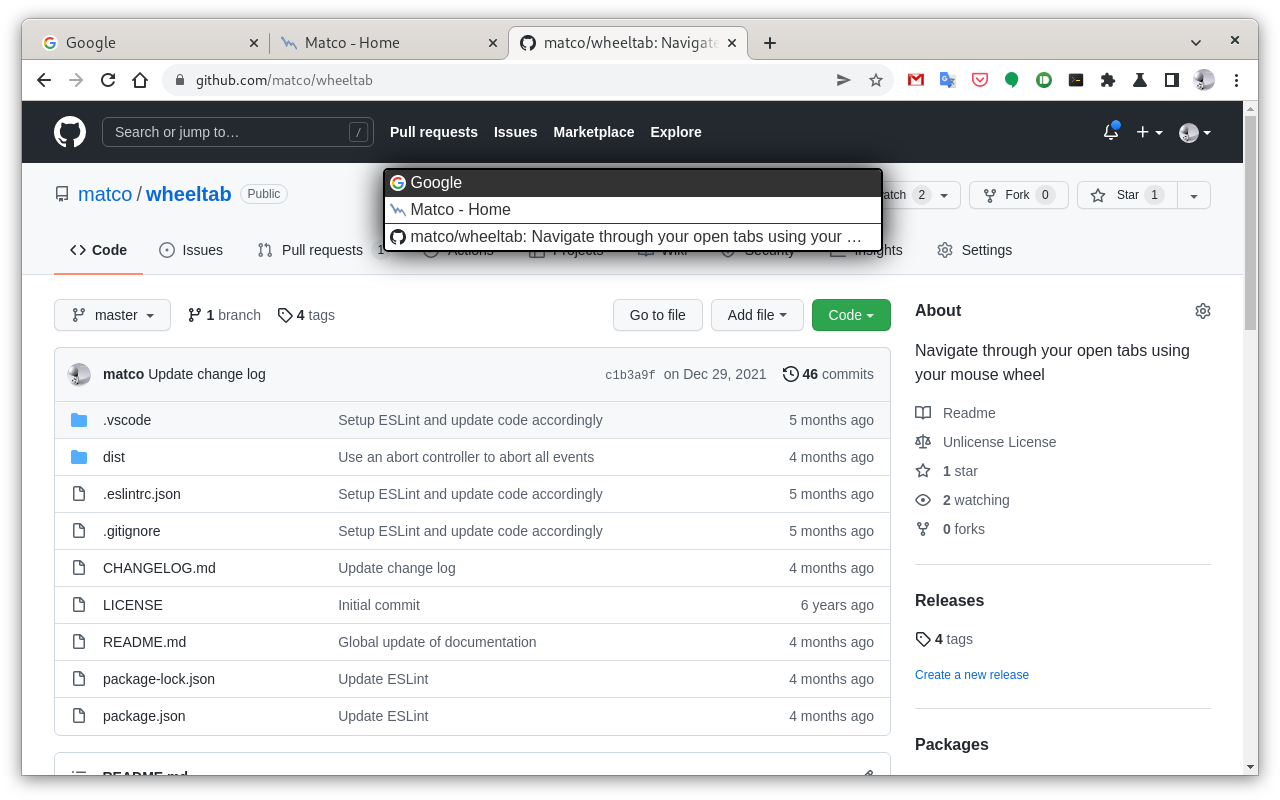View site information via the padlock icon
Screen dimensions: 1280x800
(180, 80)
